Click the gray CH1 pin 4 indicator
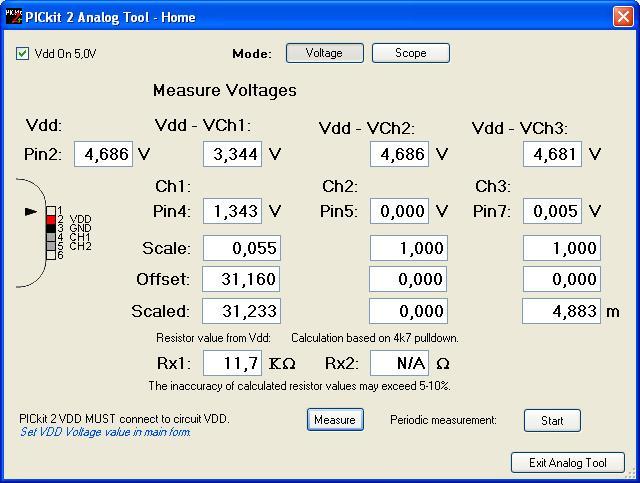The height and width of the screenshot is (483, 640). [51, 237]
